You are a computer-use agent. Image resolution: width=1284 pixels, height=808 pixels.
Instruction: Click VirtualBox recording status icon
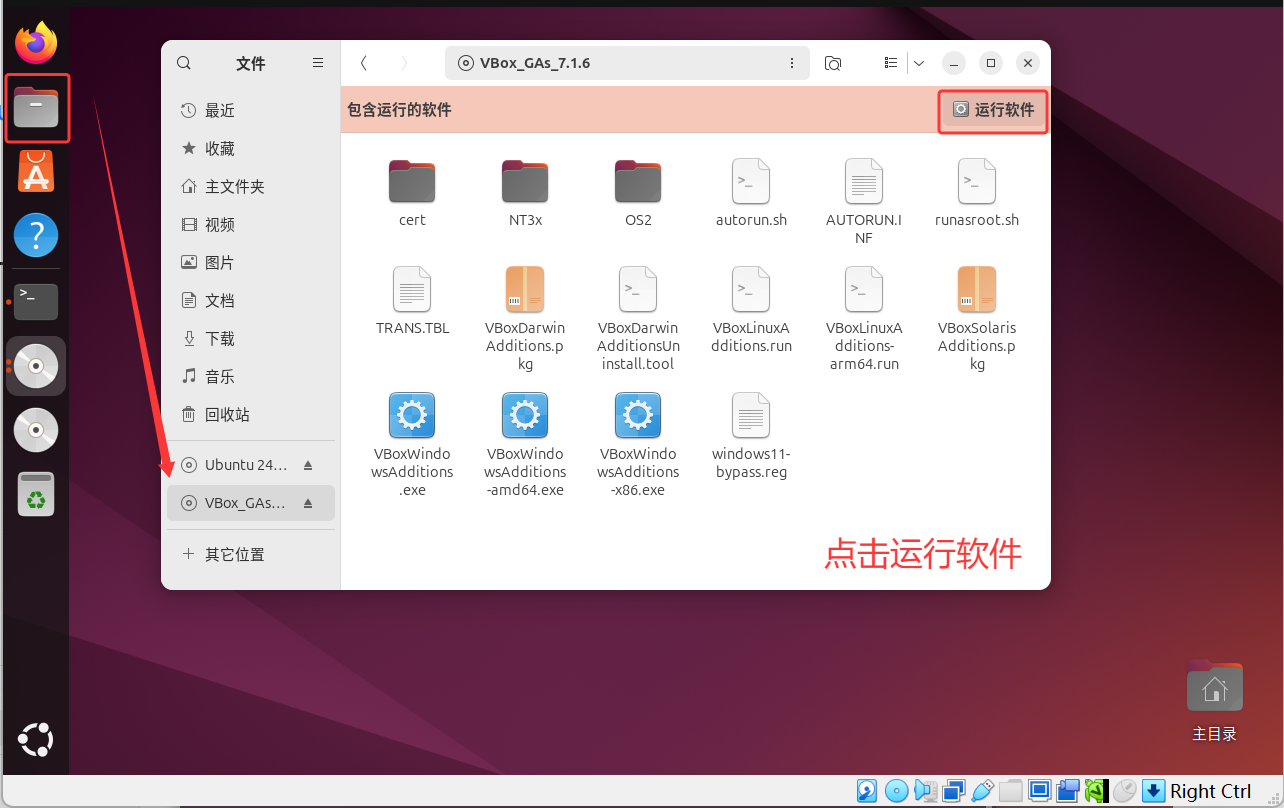point(1068,791)
